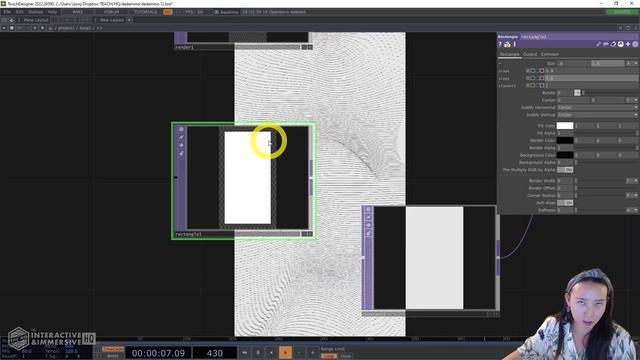Open the Edit menu
This screenshot has height=360, width=640.
(20, 12)
